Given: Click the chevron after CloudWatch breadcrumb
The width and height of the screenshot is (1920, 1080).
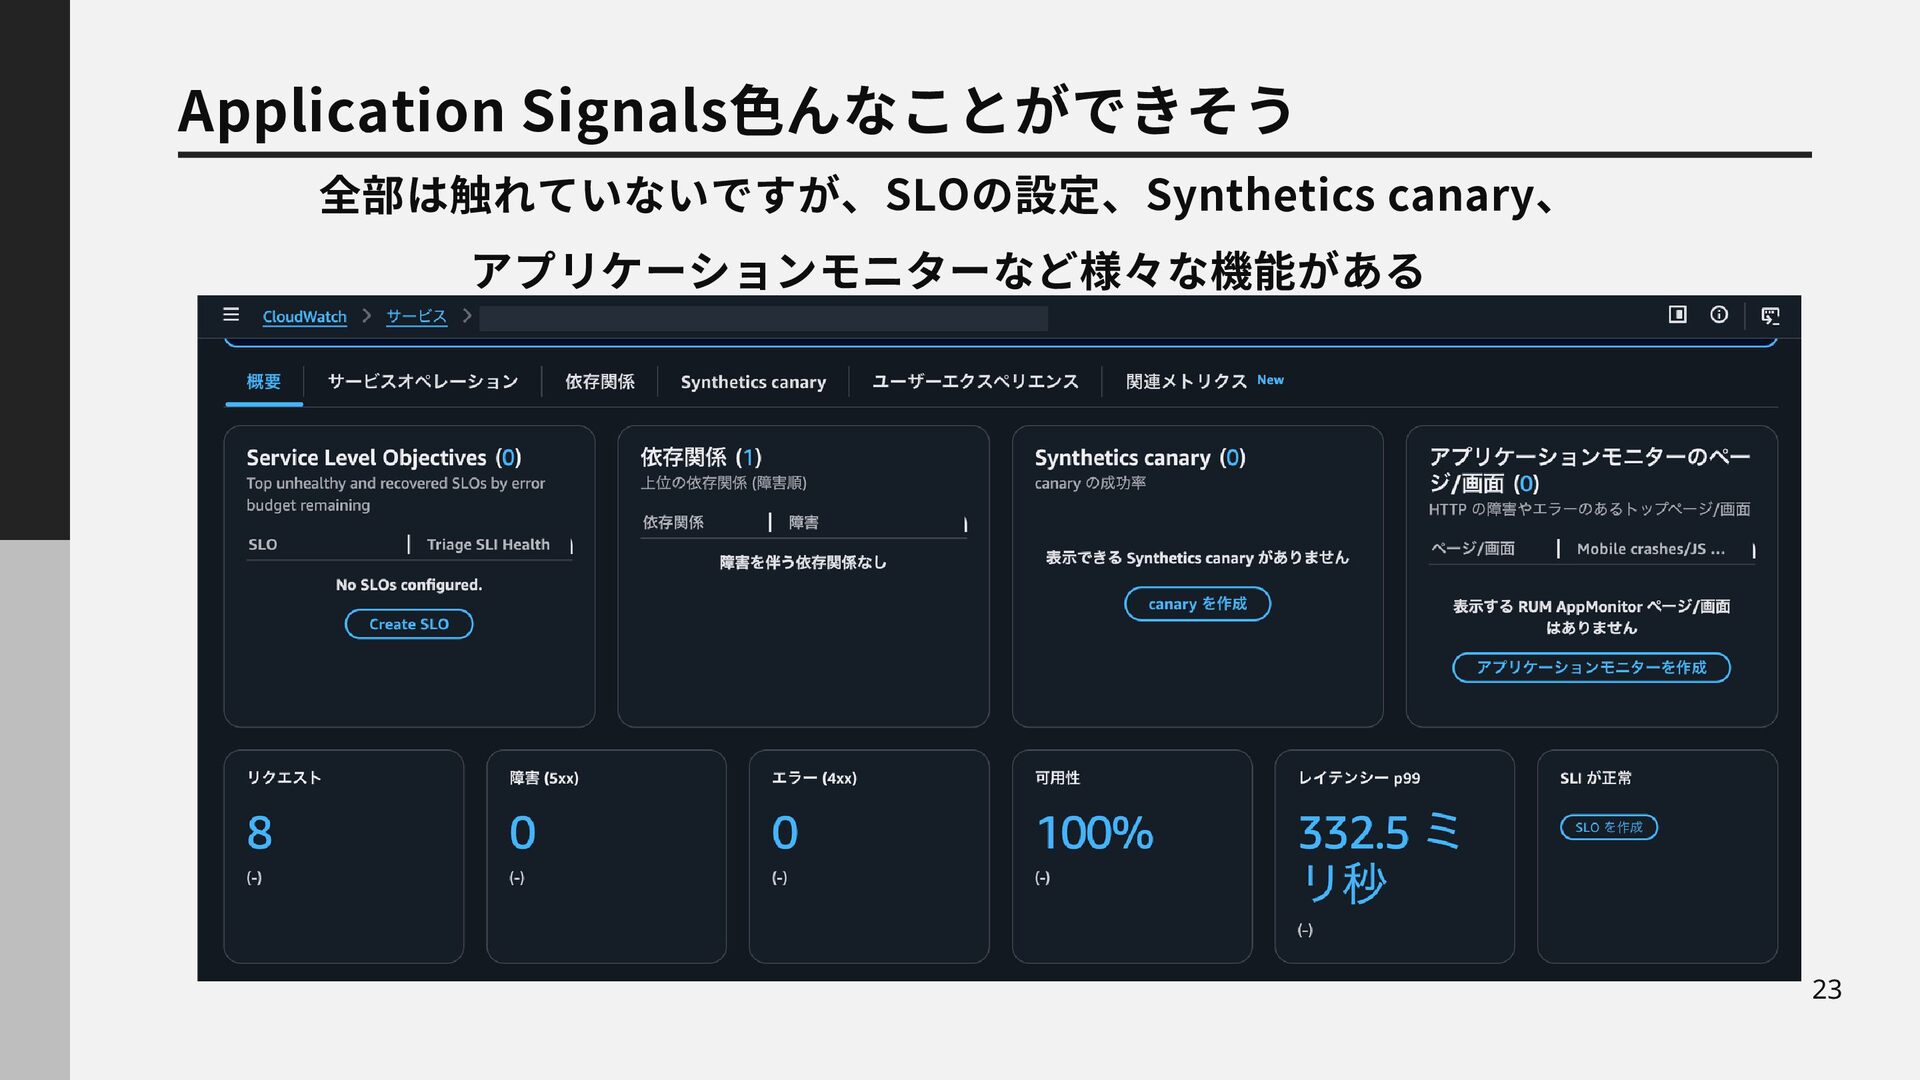Looking at the screenshot, I should tap(367, 316).
